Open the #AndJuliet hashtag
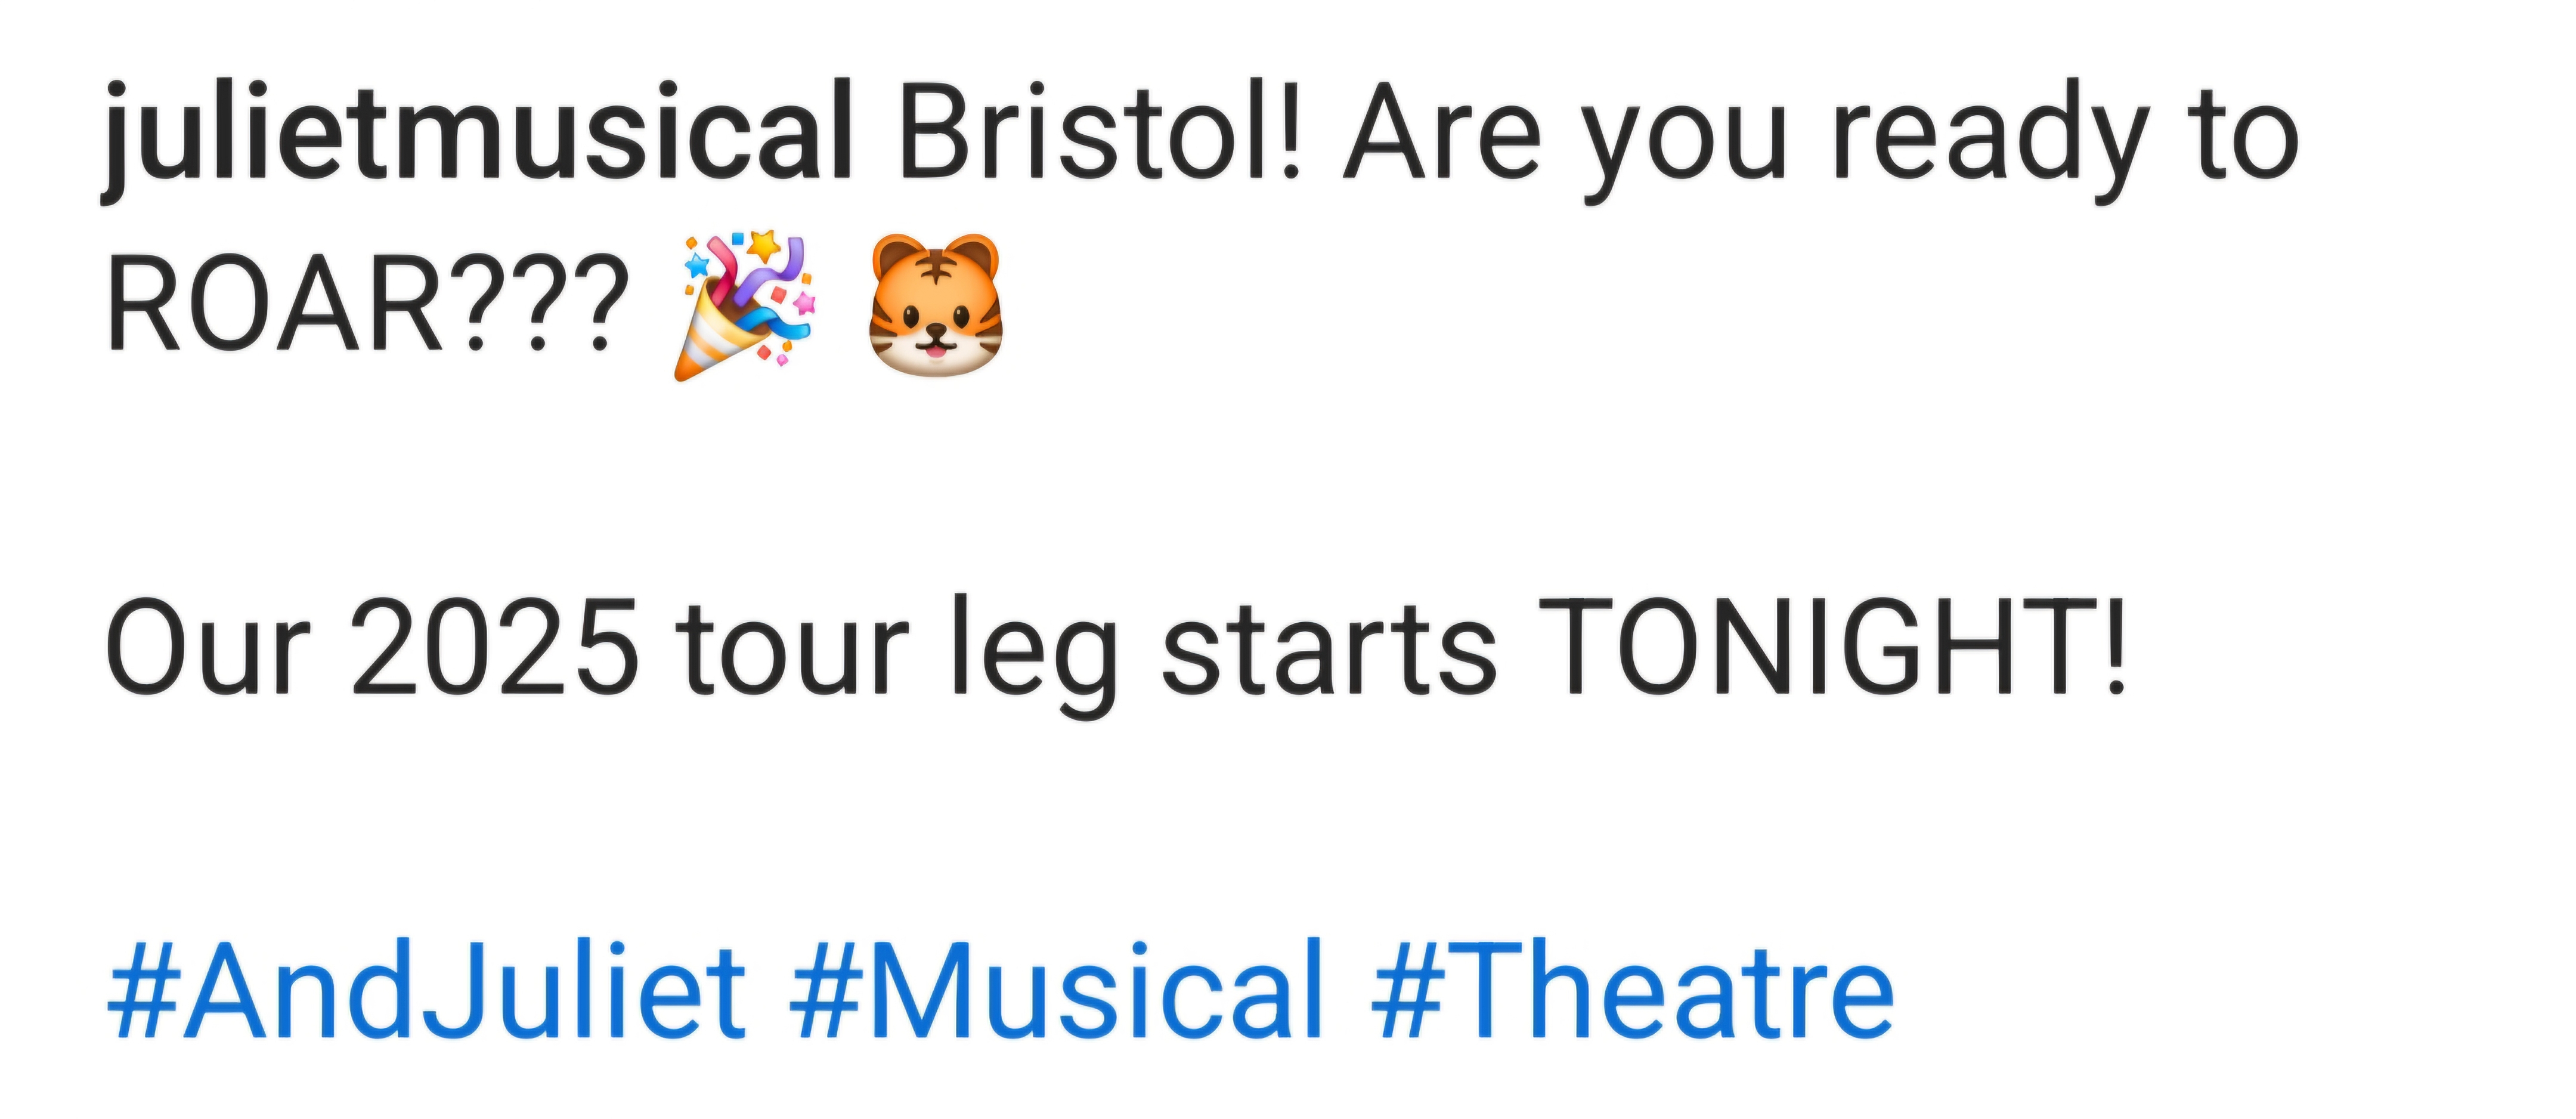 point(427,991)
